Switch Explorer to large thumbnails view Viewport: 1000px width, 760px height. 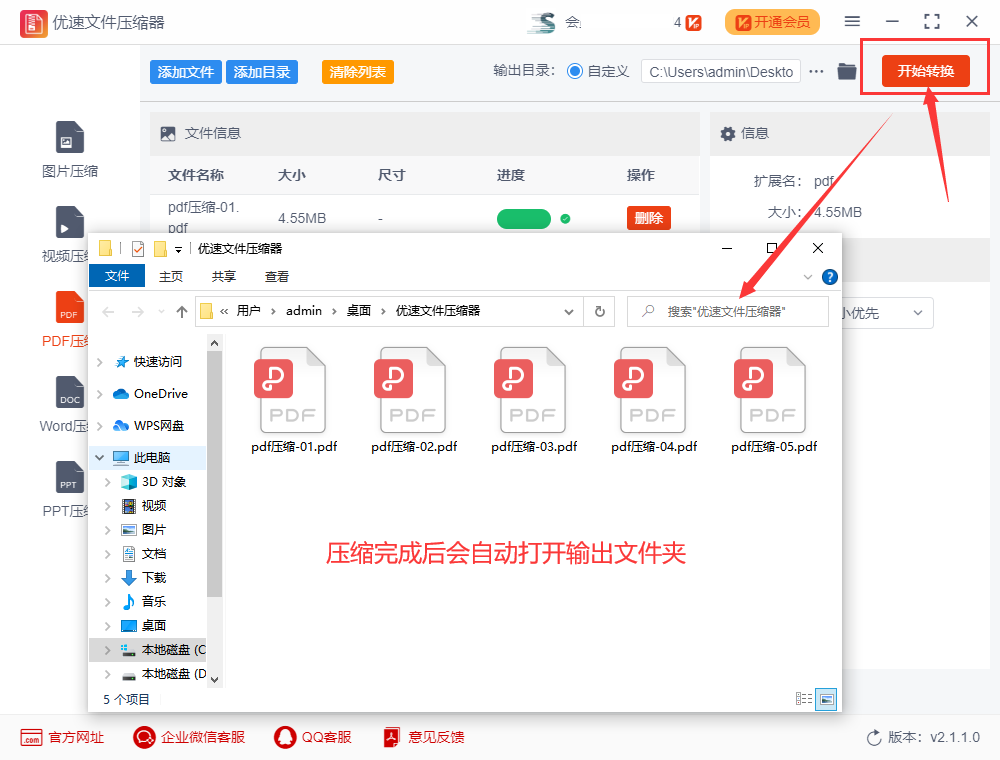[826, 699]
